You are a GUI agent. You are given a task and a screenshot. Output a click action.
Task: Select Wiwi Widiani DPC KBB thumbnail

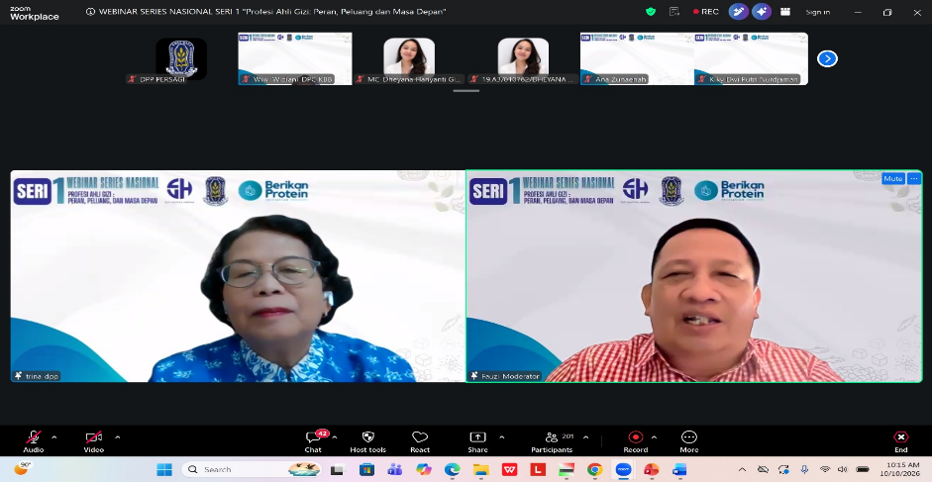[x=295, y=59]
